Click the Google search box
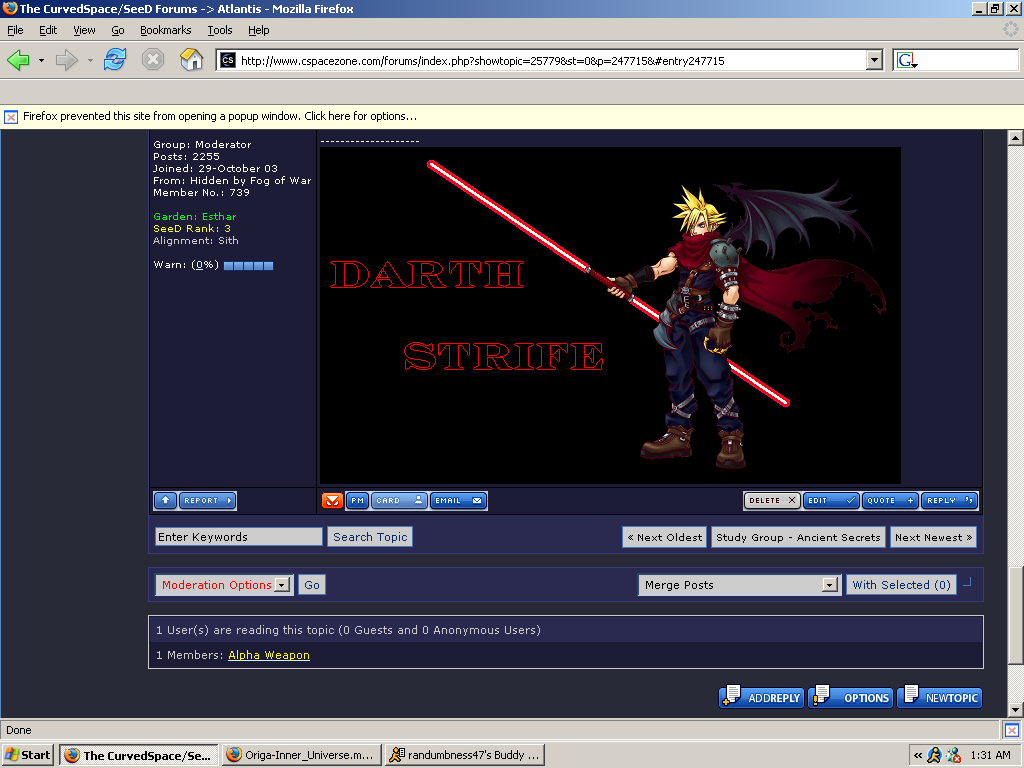Viewport: 1024px width, 768px height. click(x=968, y=61)
